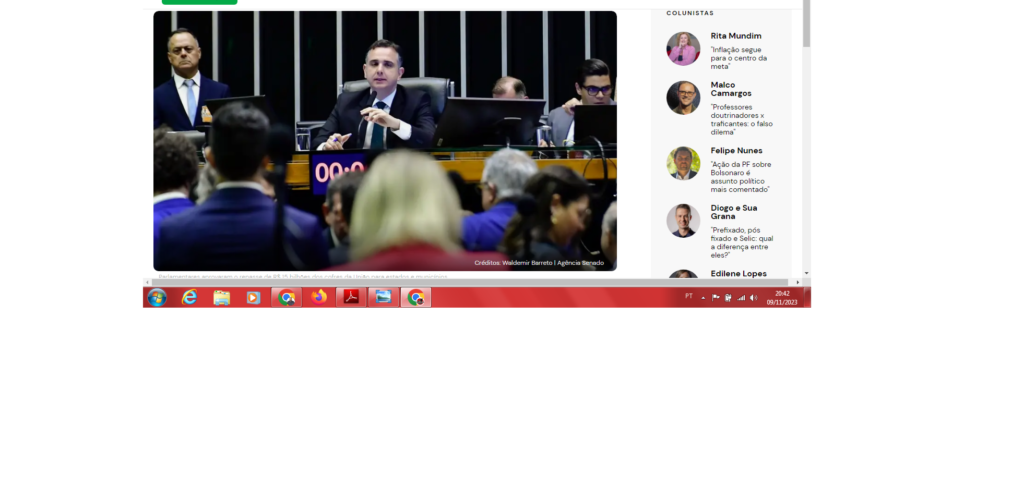Open the clock showing 20:42 09/11/2023
The image size is (1024, 487).
tap(782, 298)
